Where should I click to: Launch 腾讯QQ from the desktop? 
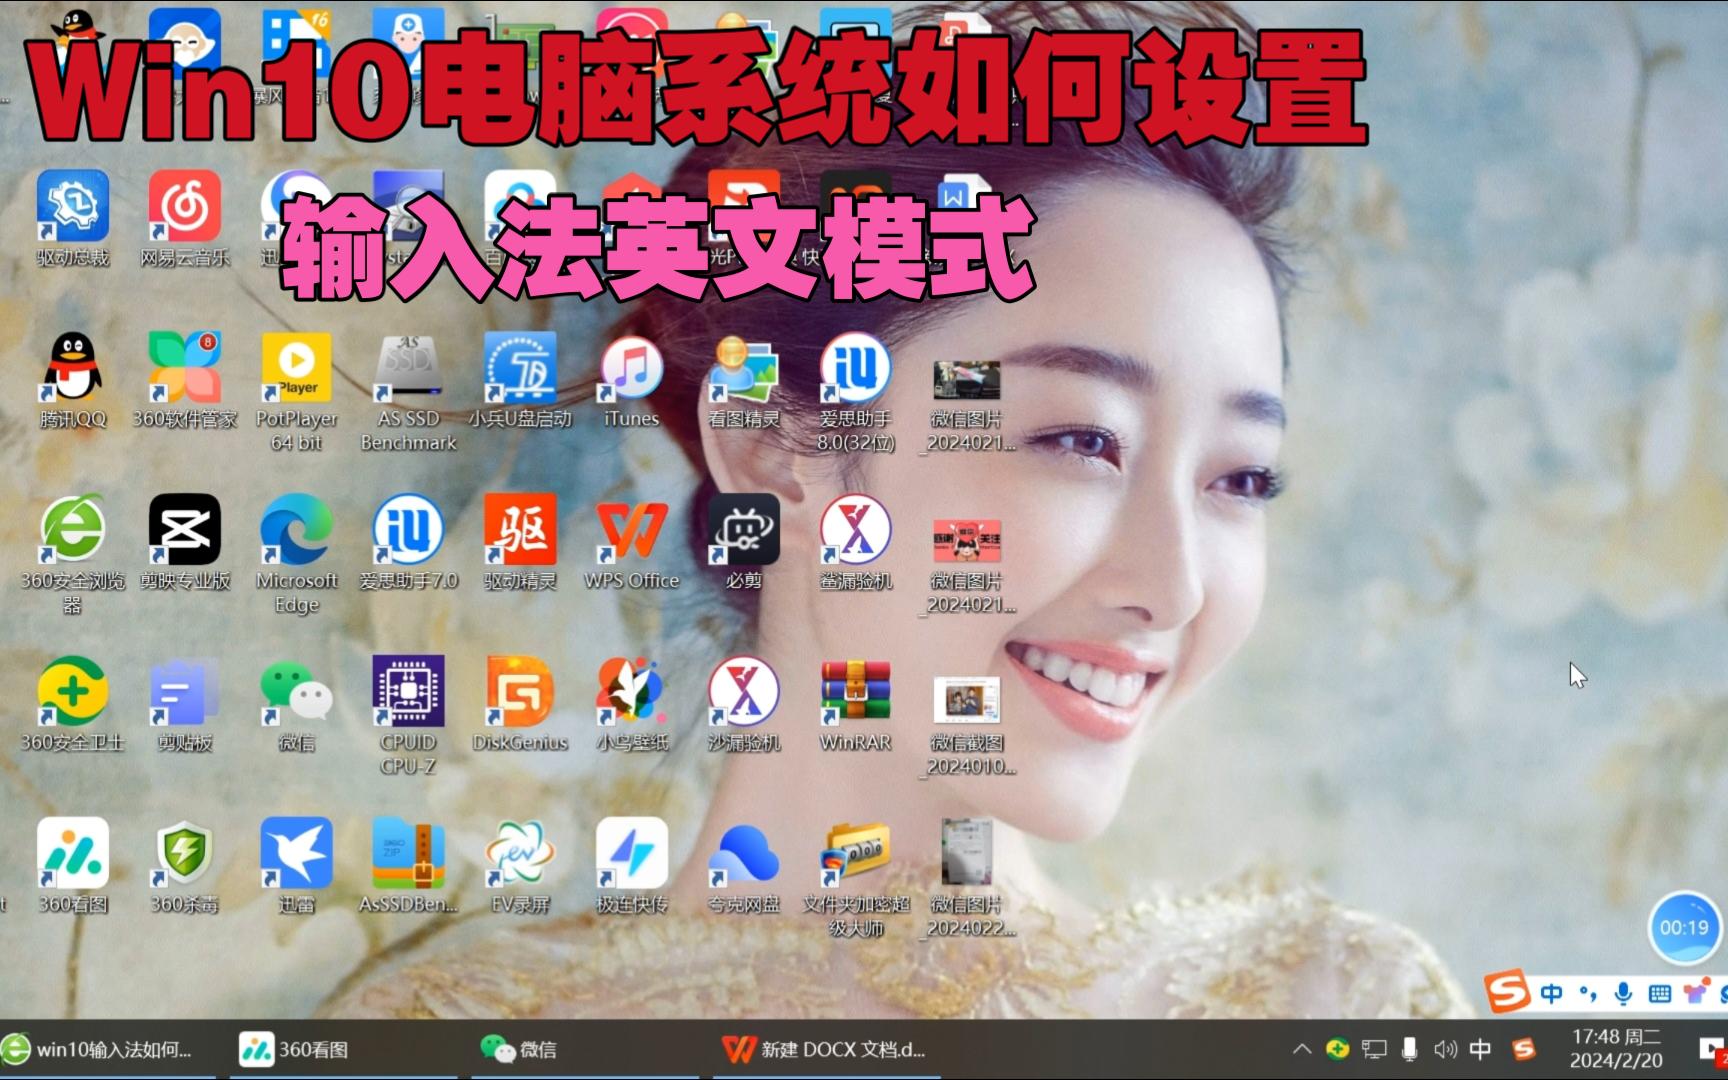pyautogui.click(x=73, y=381)
